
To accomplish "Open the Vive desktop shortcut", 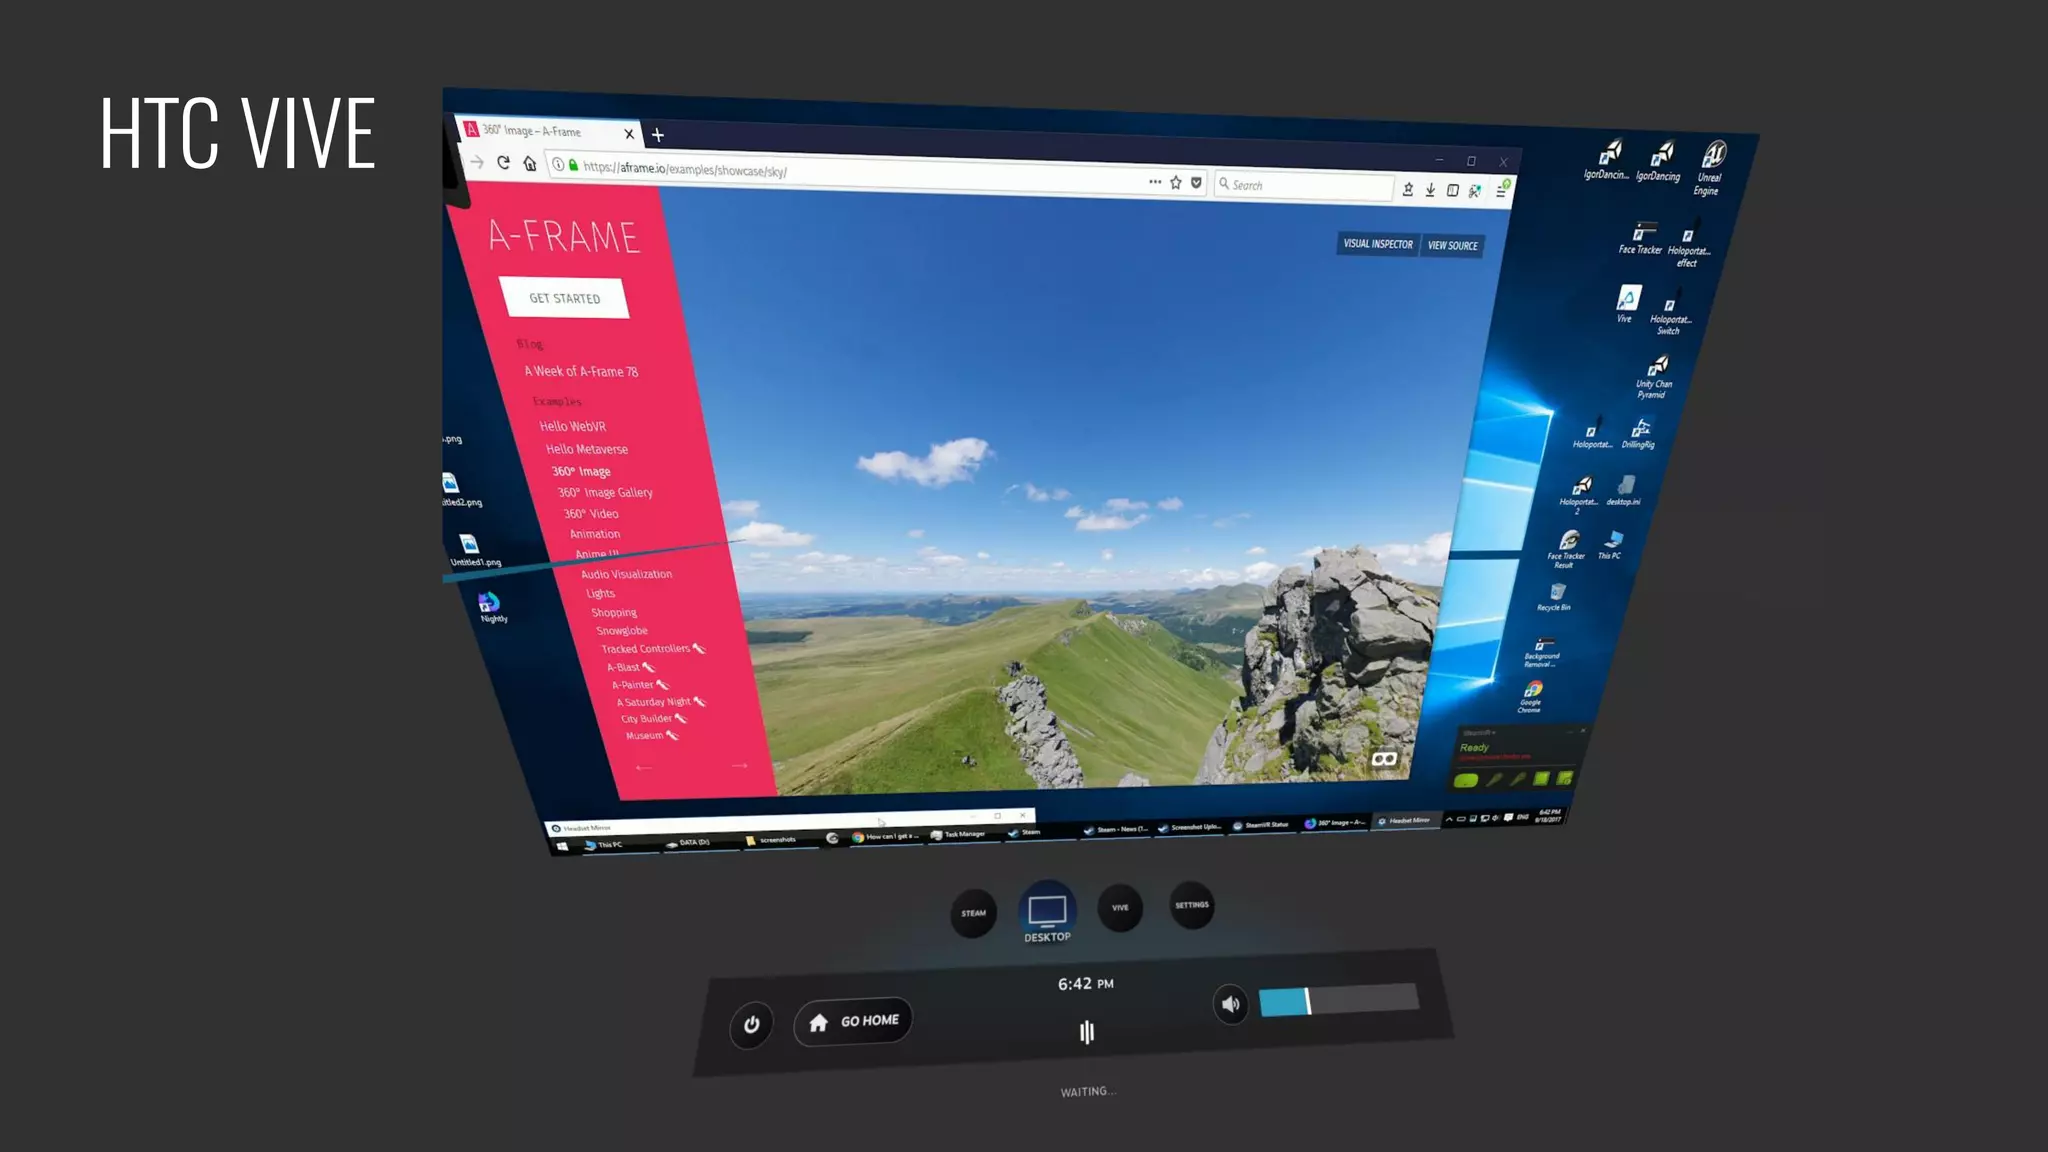I will (x=1626, y=304).
